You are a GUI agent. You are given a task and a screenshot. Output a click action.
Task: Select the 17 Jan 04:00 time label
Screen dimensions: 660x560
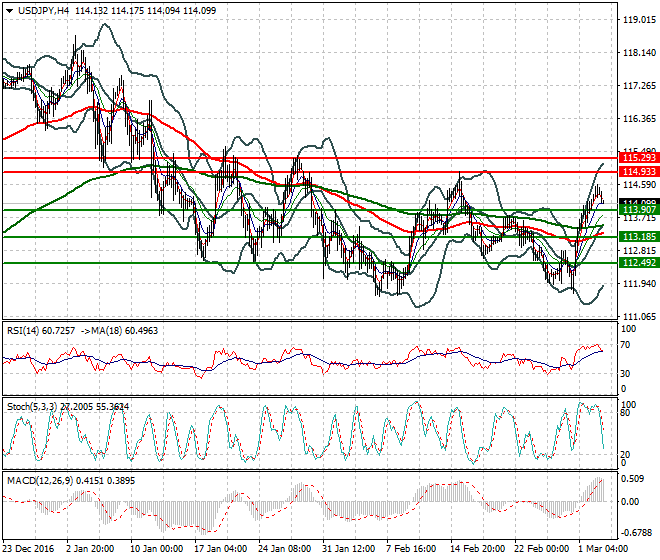(x=221, y=549)
